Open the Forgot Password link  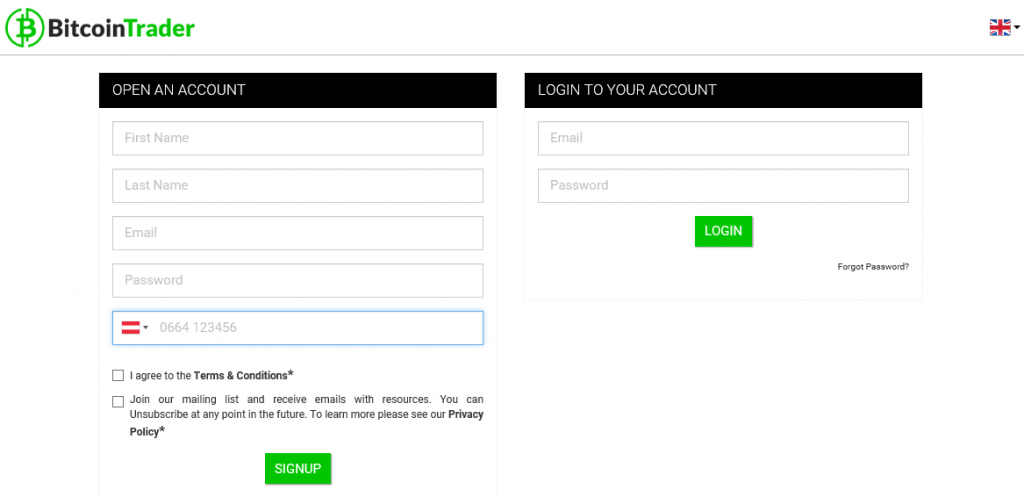coord(873,267)
